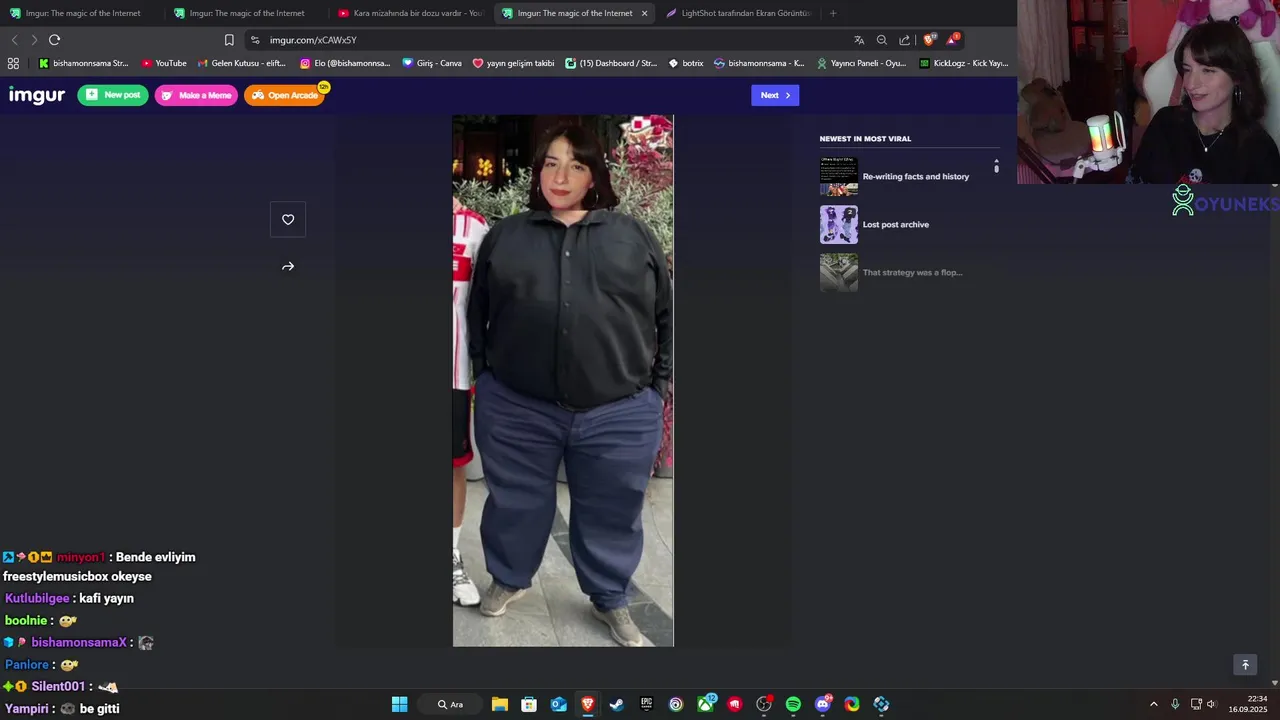Open That strategy was a flop post
This screenshot has height=720, width=1280.
[x=912, y=273]
